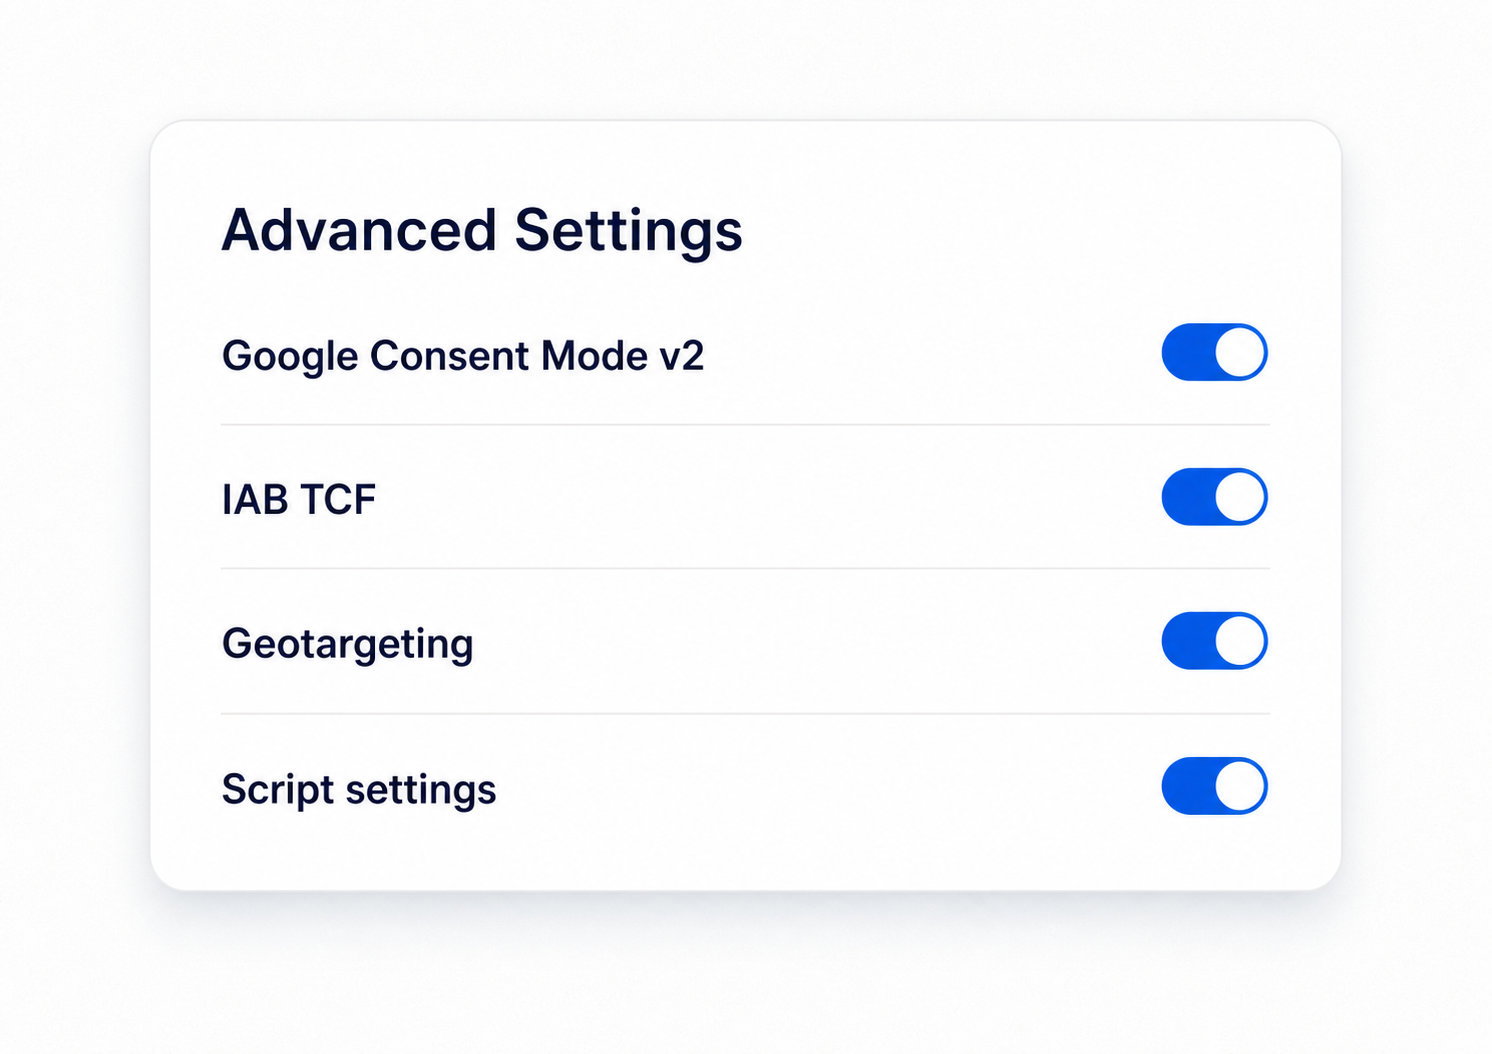Click the divider line below the IAB TCF row
The width and height of the screenshot is (1492, 1054).
click(745, 568)
